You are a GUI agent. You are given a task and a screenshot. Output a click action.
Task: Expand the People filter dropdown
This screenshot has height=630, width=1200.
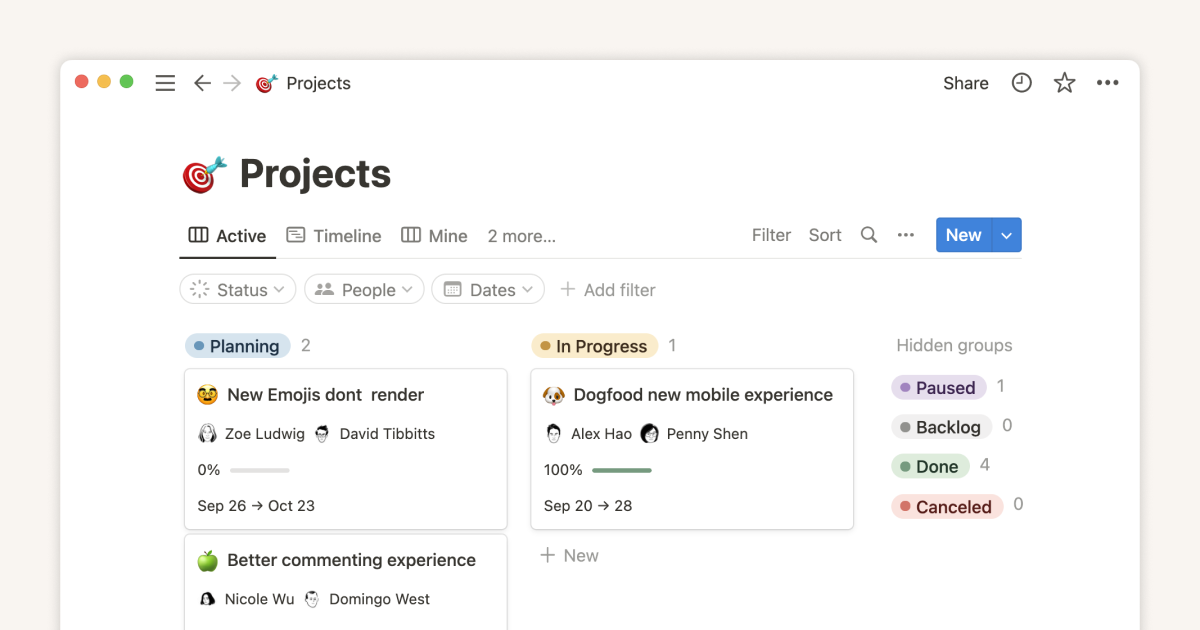point(364,289)
